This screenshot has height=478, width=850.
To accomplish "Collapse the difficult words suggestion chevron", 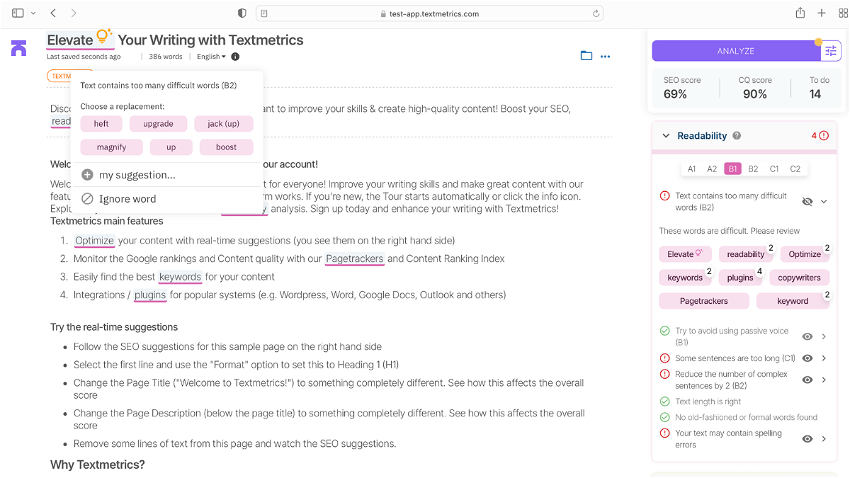I will 823,202.
